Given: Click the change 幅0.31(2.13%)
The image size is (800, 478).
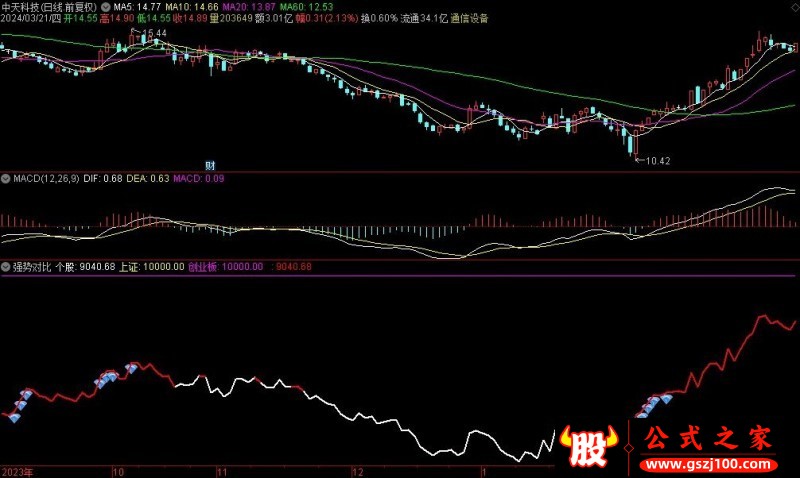Looking at the screenshot, I should pos(327,18).
